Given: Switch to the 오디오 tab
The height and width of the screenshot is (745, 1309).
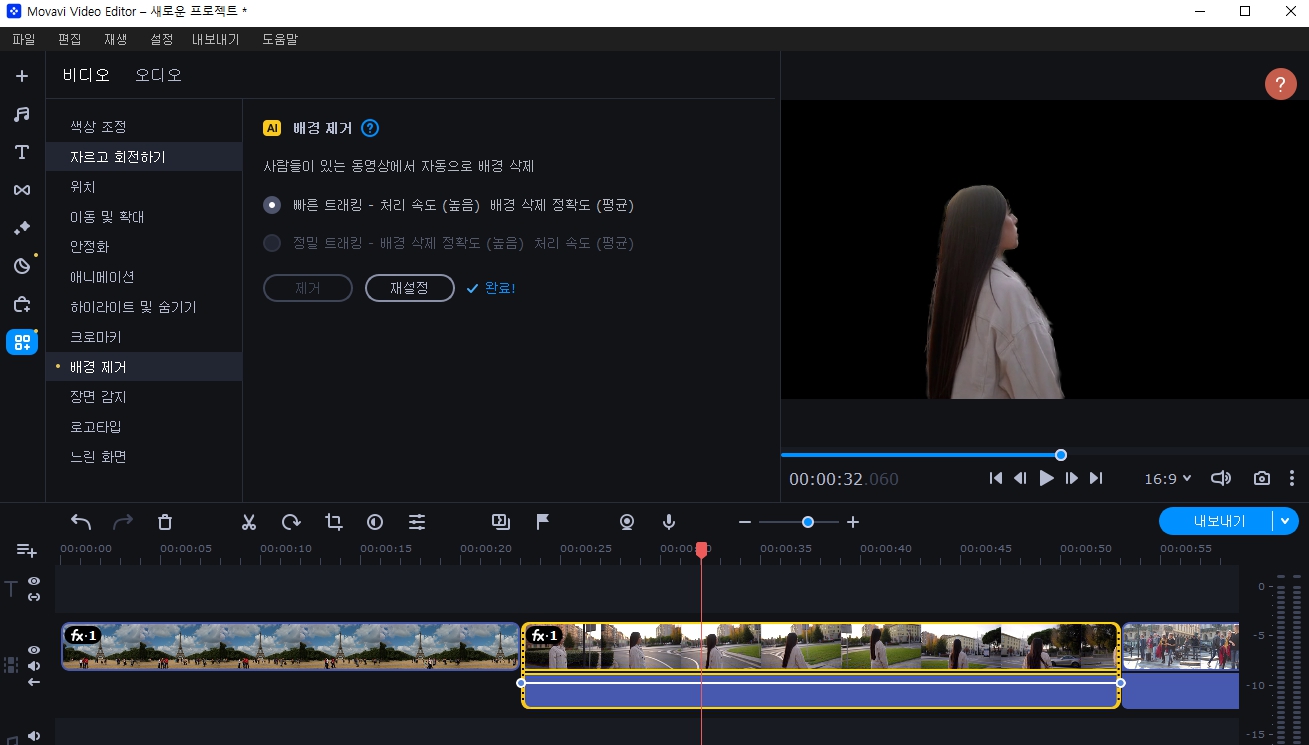Looking at the screenshot, I should [158, 75].
